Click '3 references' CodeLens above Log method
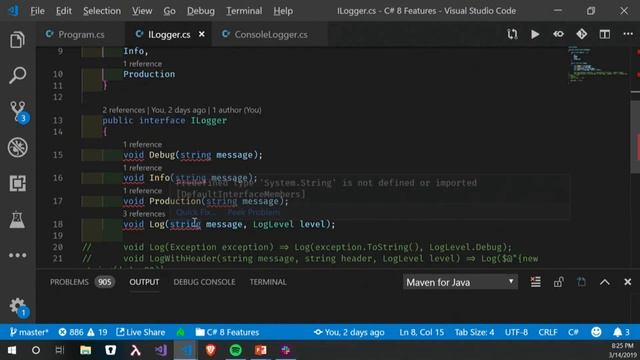This screenshot has width=640, height=360. click(144, 214)
